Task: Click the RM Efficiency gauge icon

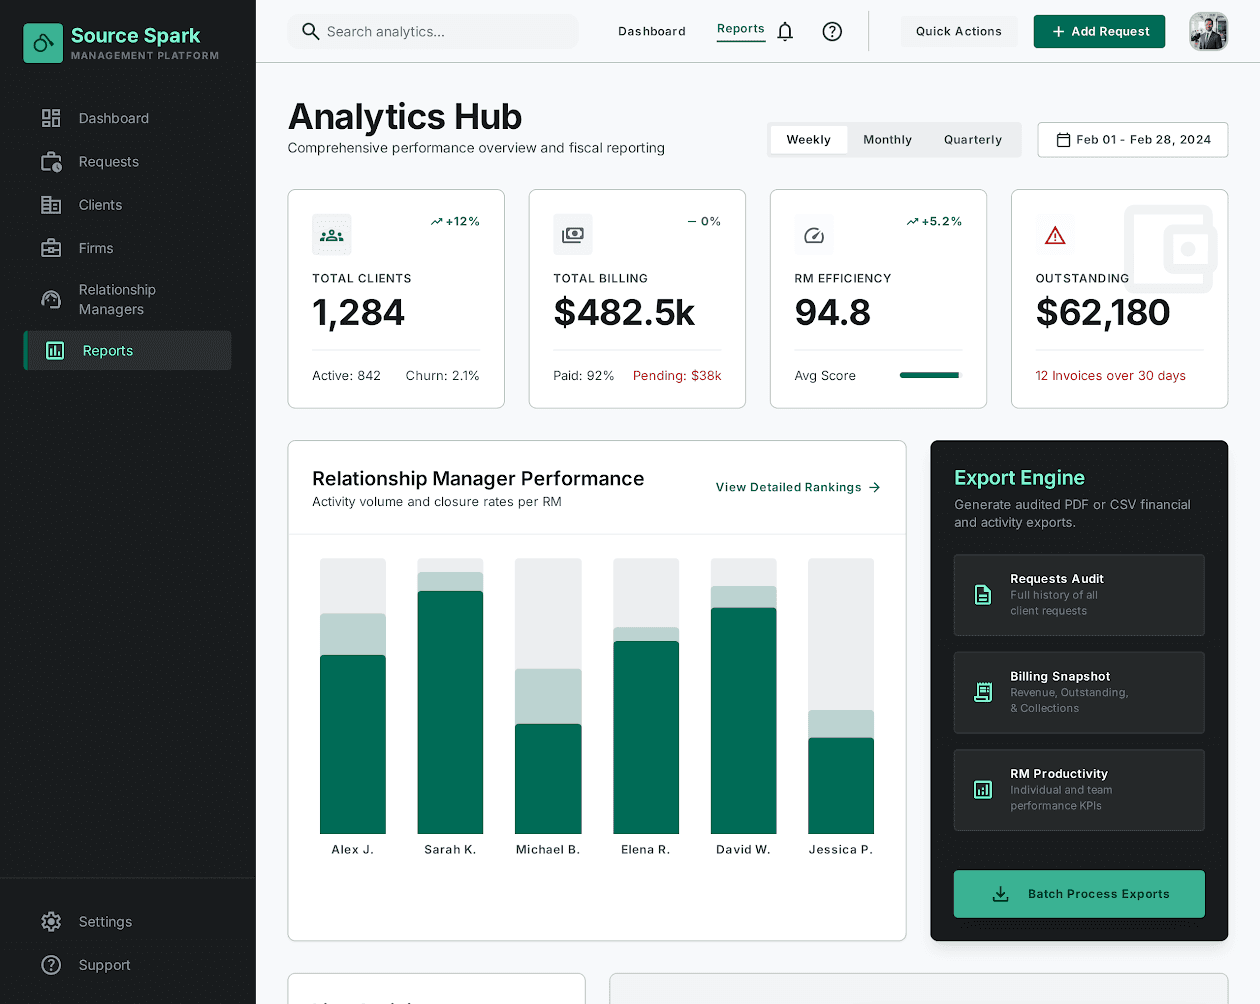Action: coord(814,235)
